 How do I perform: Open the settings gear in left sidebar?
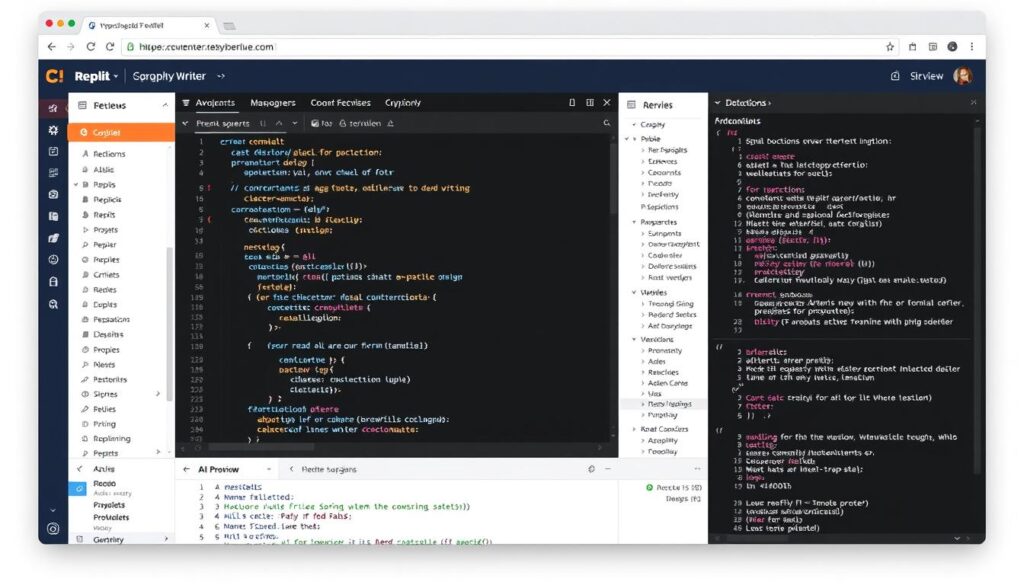[x=54, y=130]
